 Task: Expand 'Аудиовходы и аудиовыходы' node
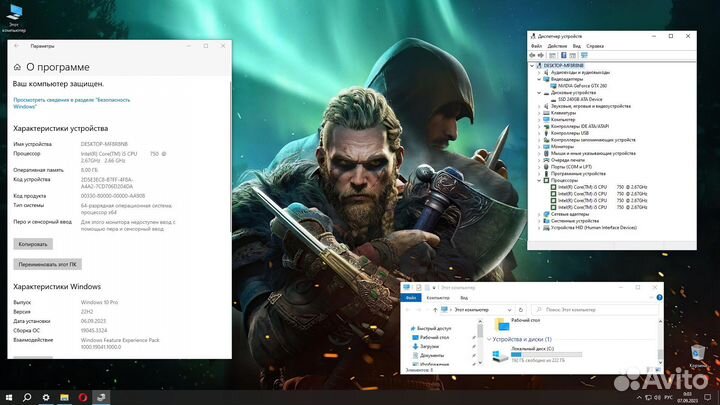pyautogui.click(x=539, y=73)
